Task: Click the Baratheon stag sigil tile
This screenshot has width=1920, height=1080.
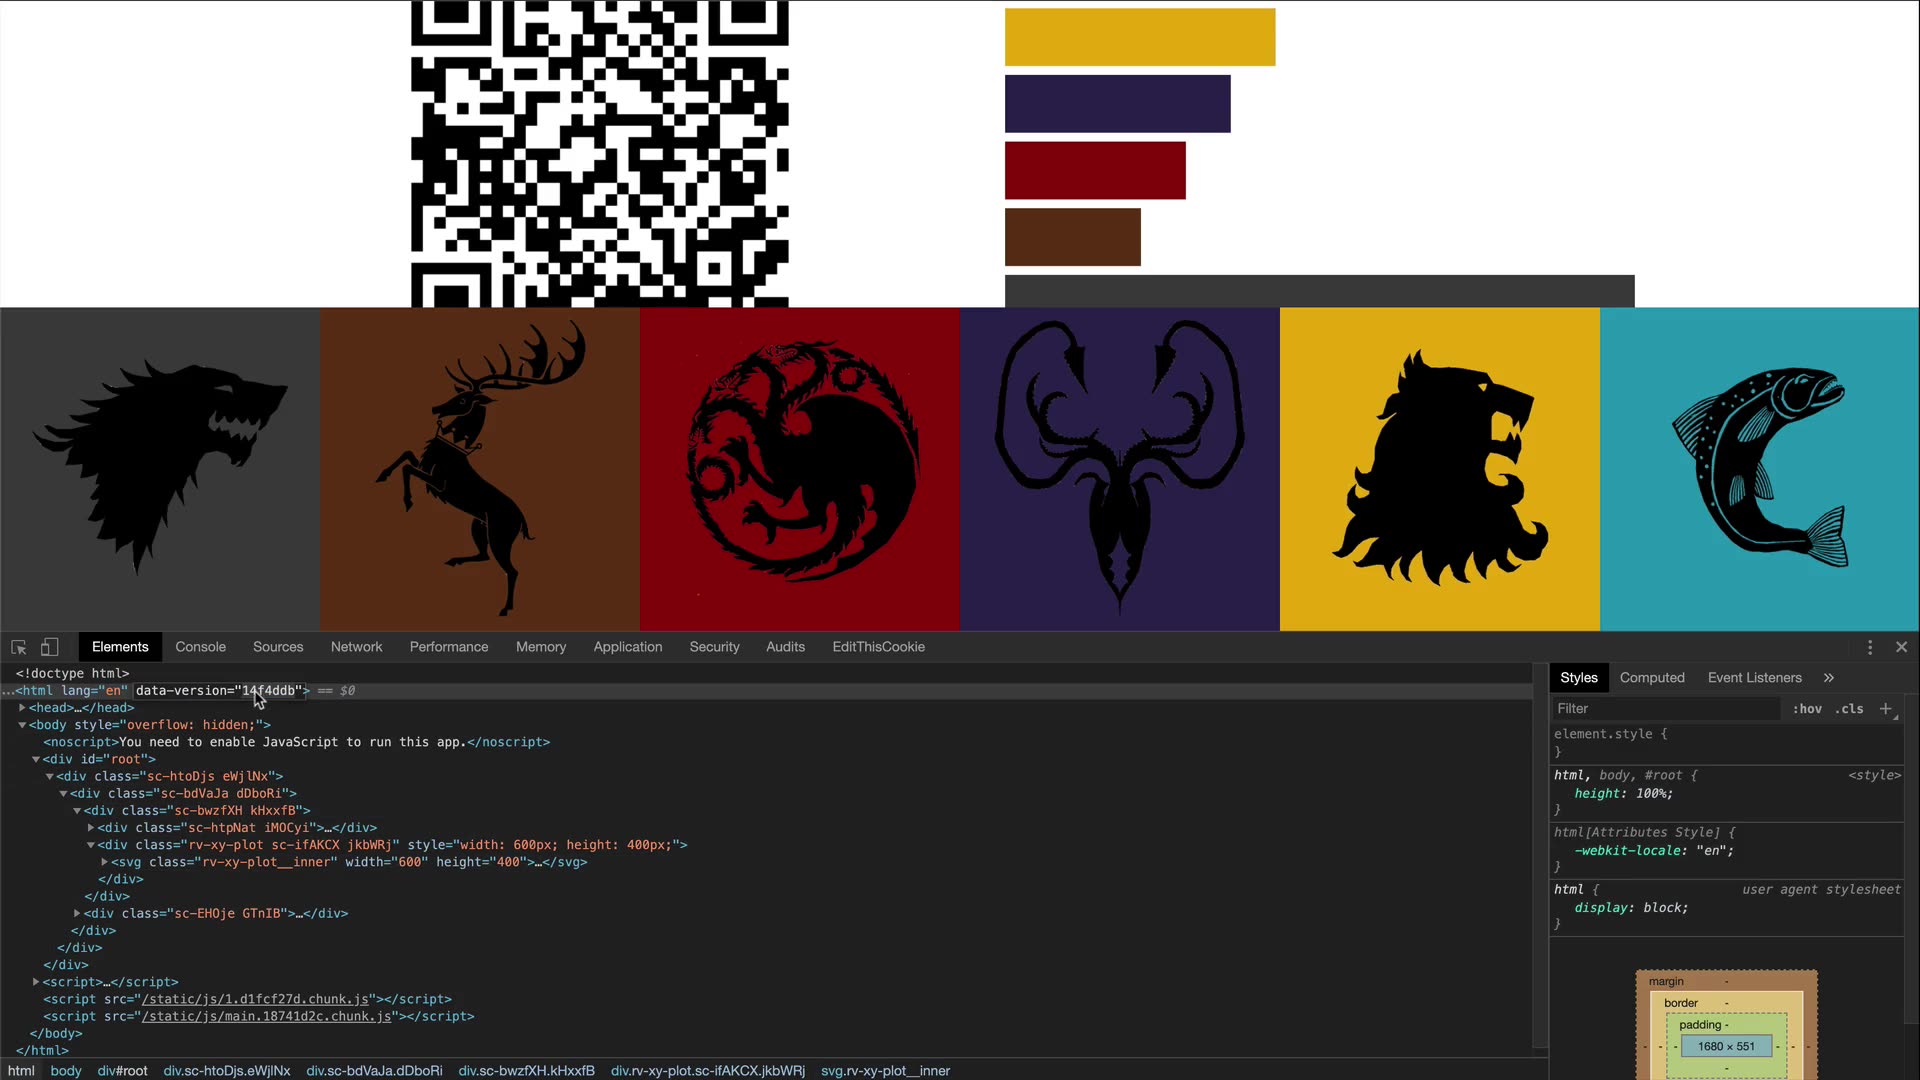Action: click(480, 468)
